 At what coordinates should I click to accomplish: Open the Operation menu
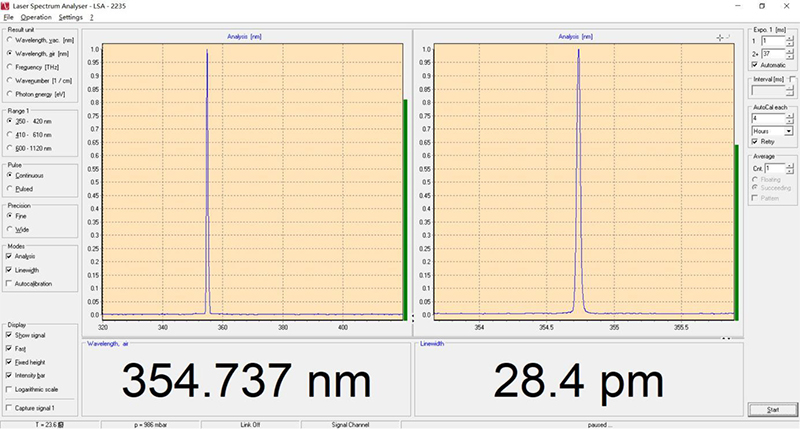point(36,18)
